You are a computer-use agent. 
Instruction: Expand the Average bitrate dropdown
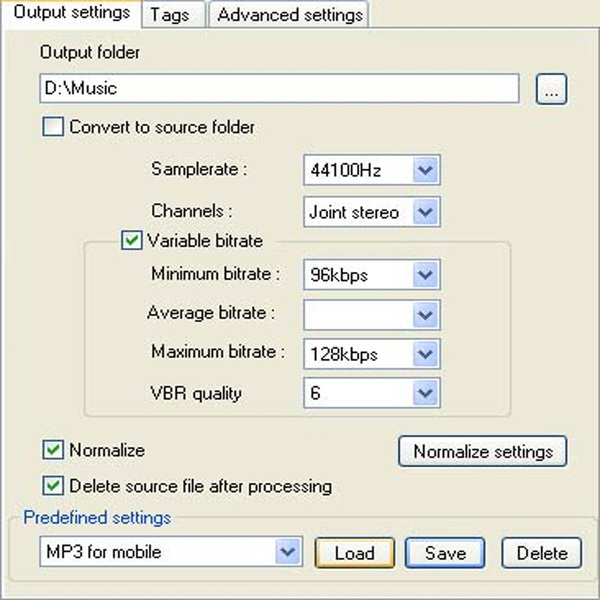pos(372,315)
